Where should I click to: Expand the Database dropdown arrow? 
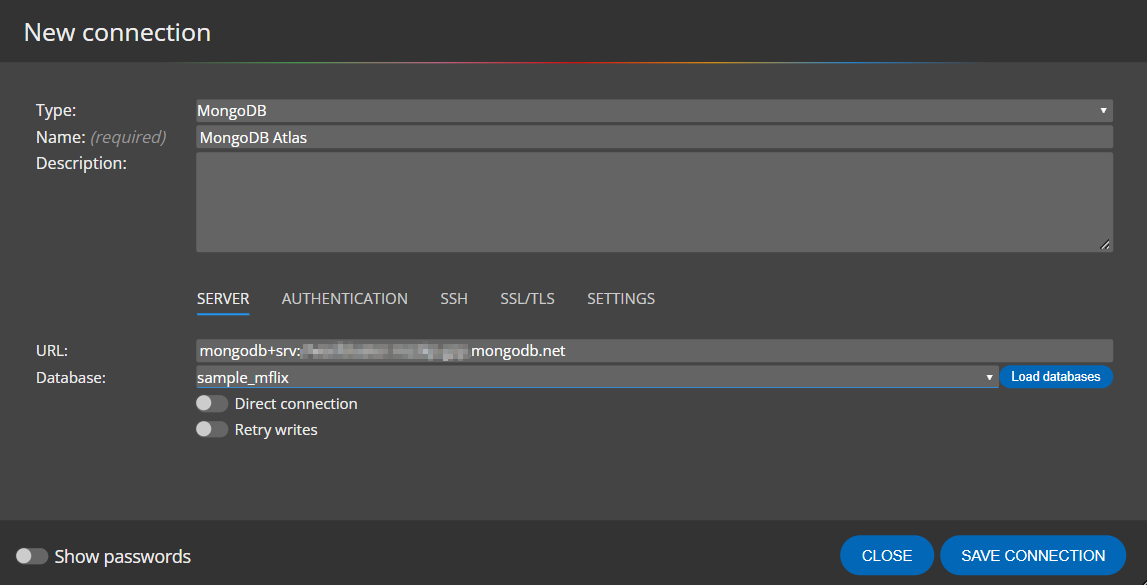click(989, 377)
